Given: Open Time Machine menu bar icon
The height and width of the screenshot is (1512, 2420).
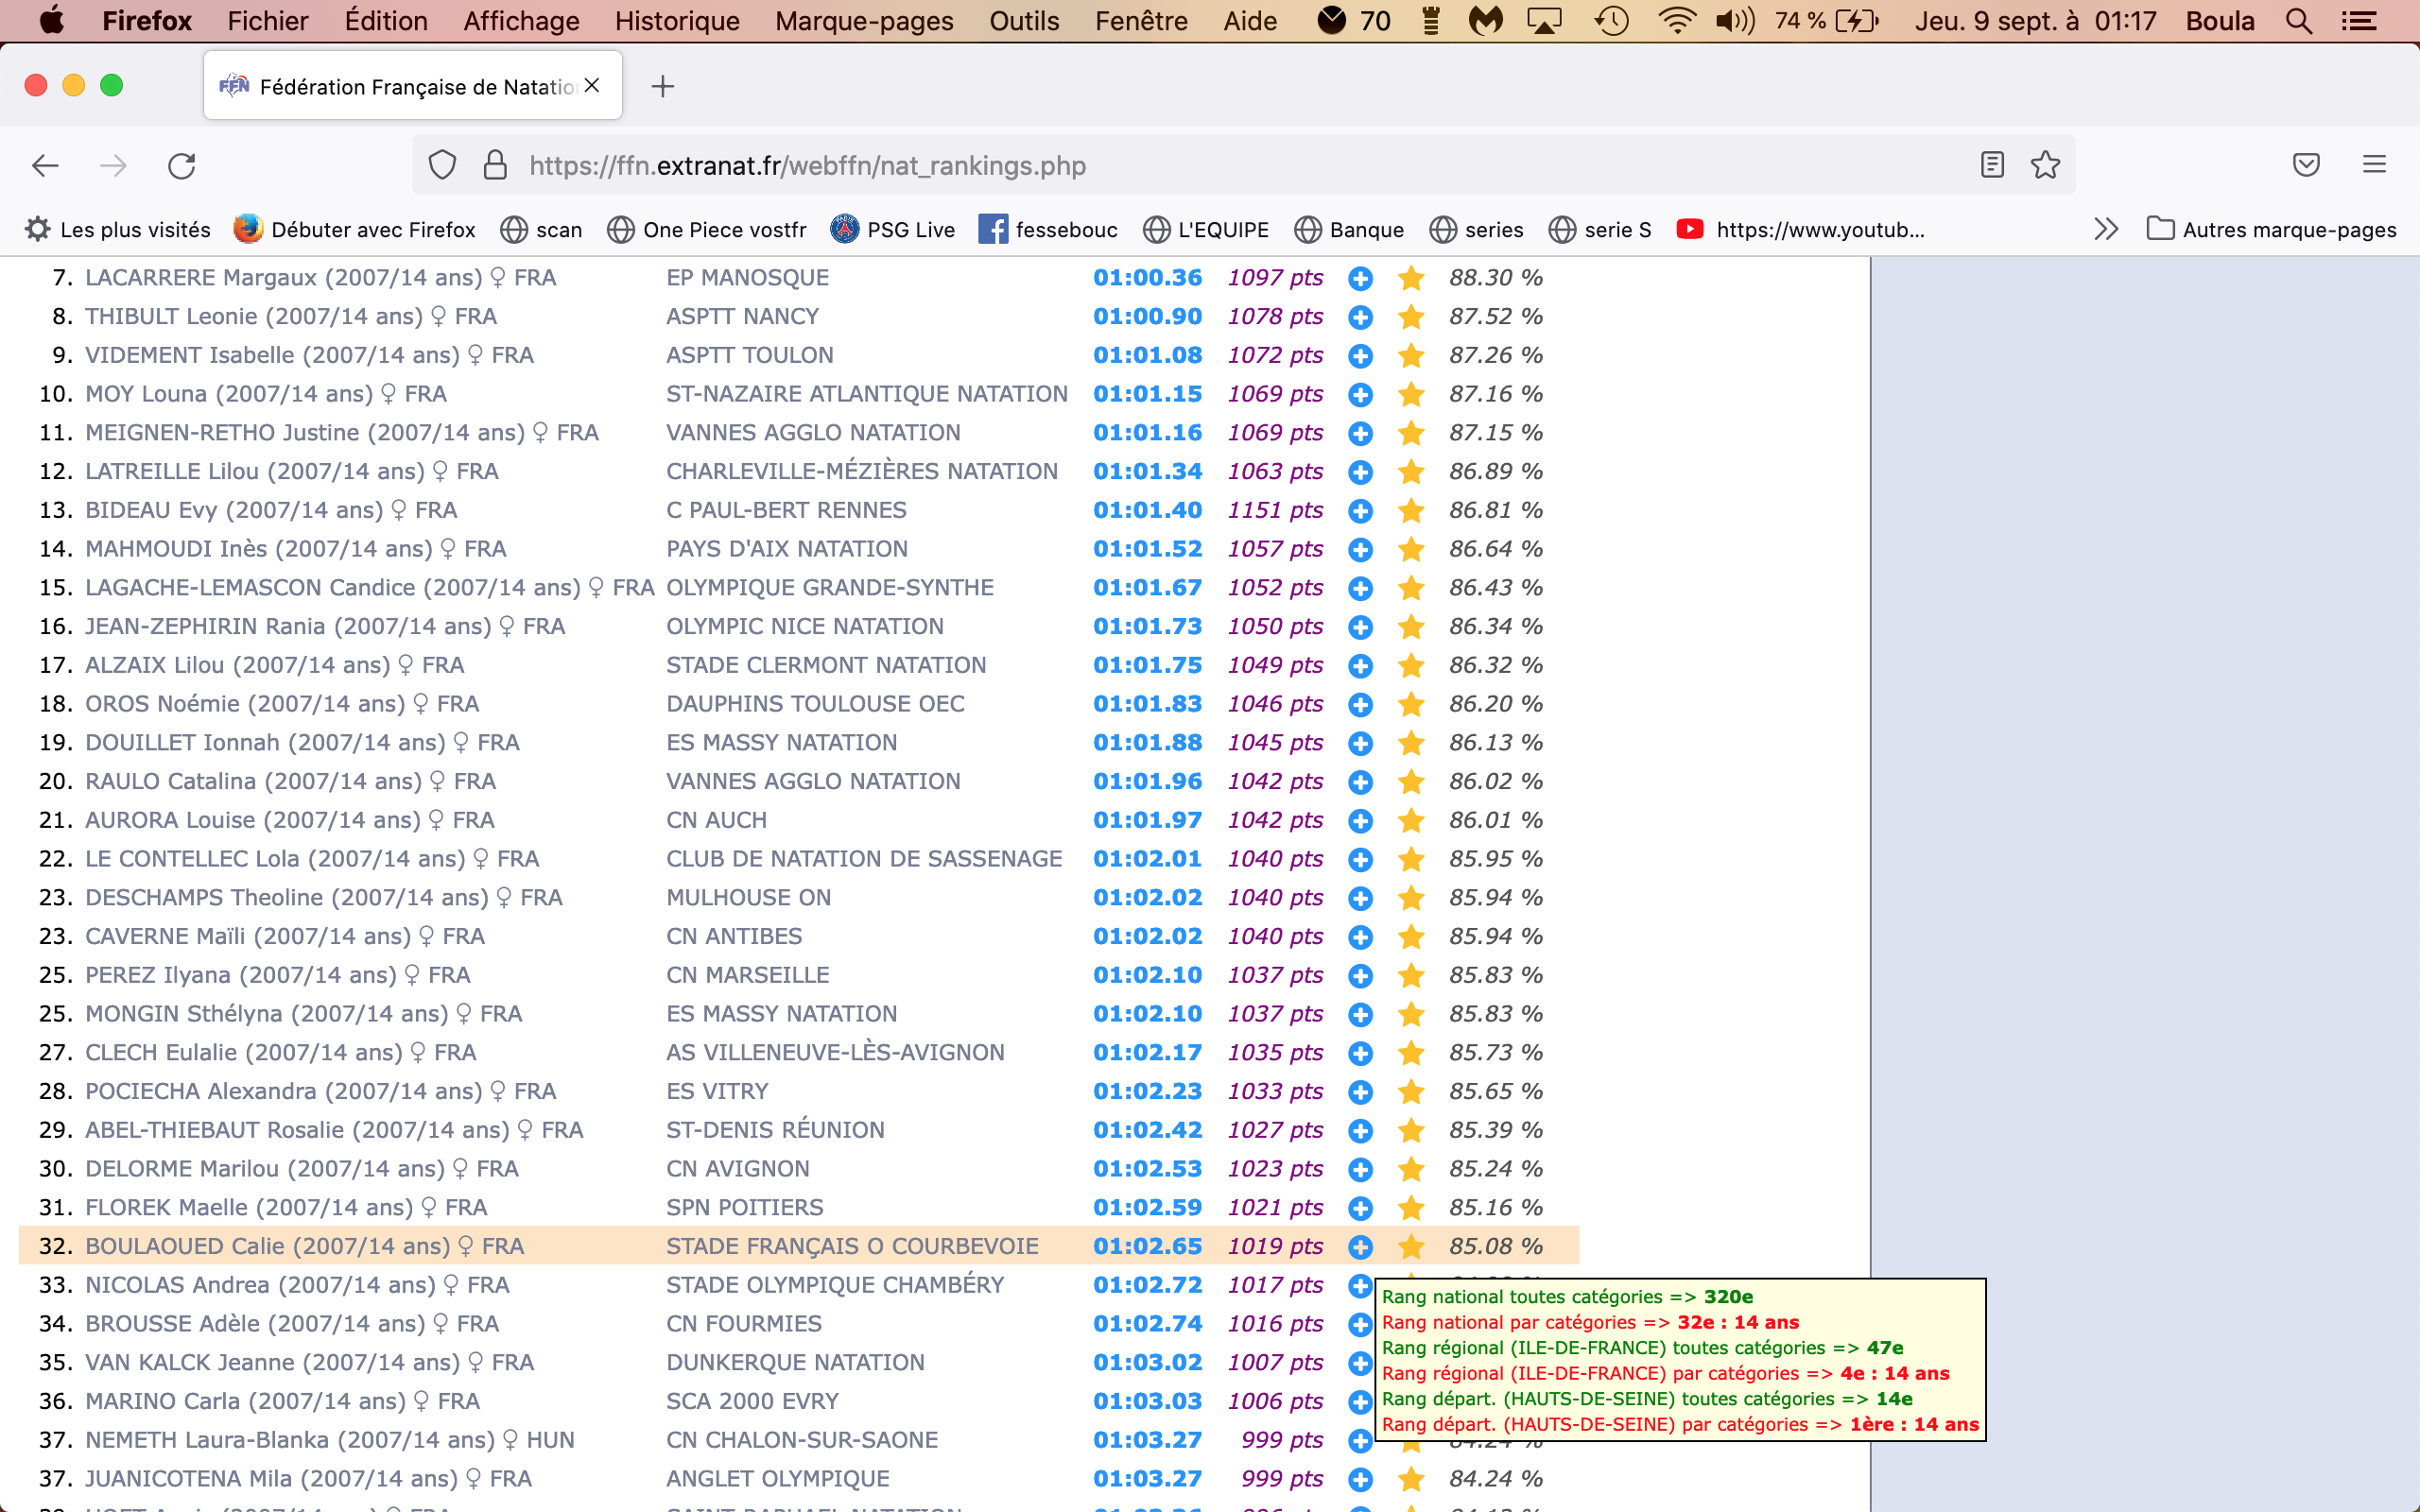Looking at the screenshot, I should point(1611,21).
